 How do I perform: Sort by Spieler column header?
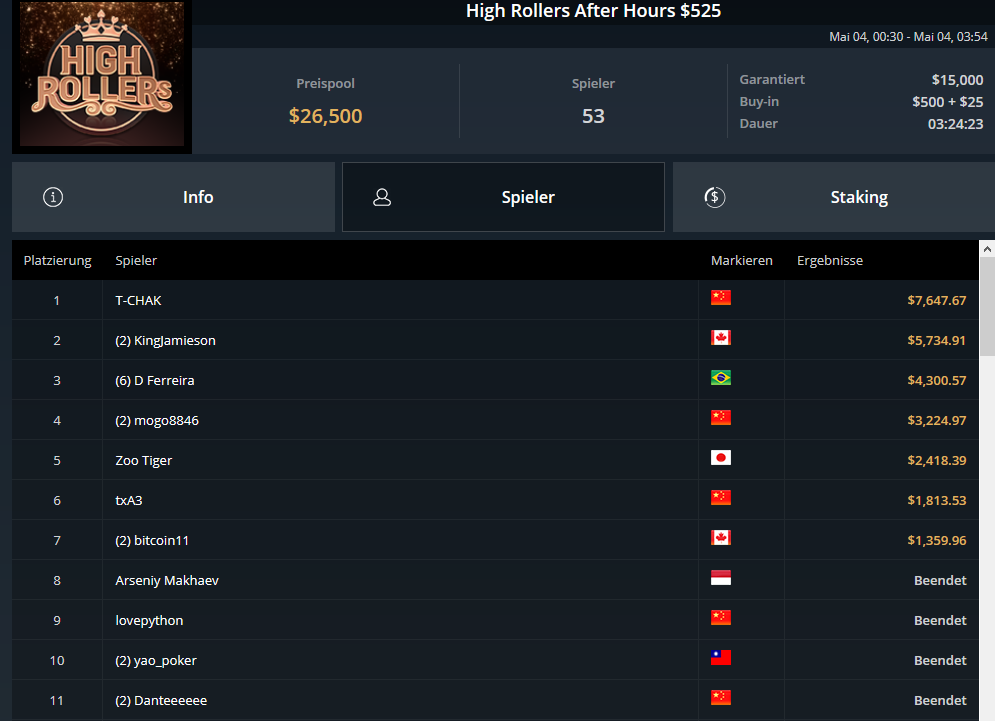(x=136, y=260)
